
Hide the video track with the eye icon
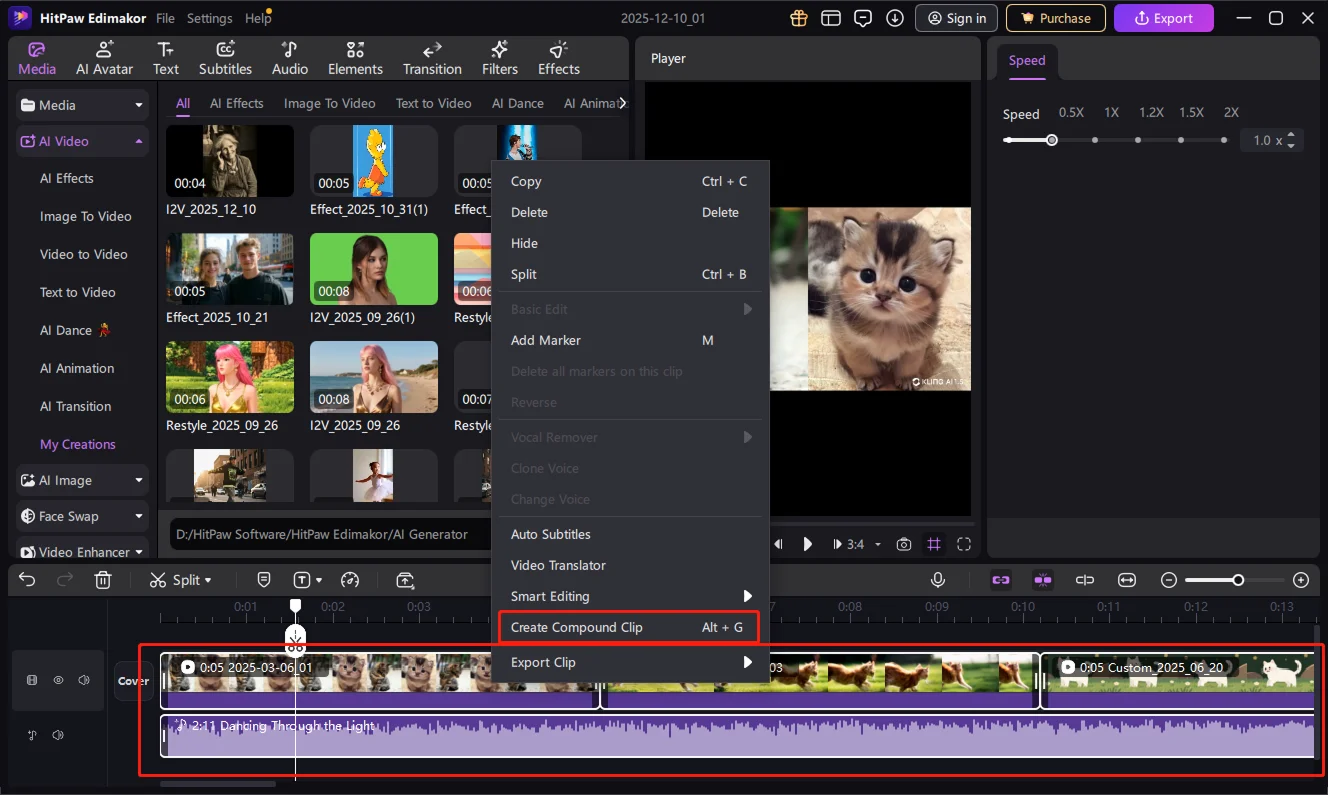click(x=57, y=680)
